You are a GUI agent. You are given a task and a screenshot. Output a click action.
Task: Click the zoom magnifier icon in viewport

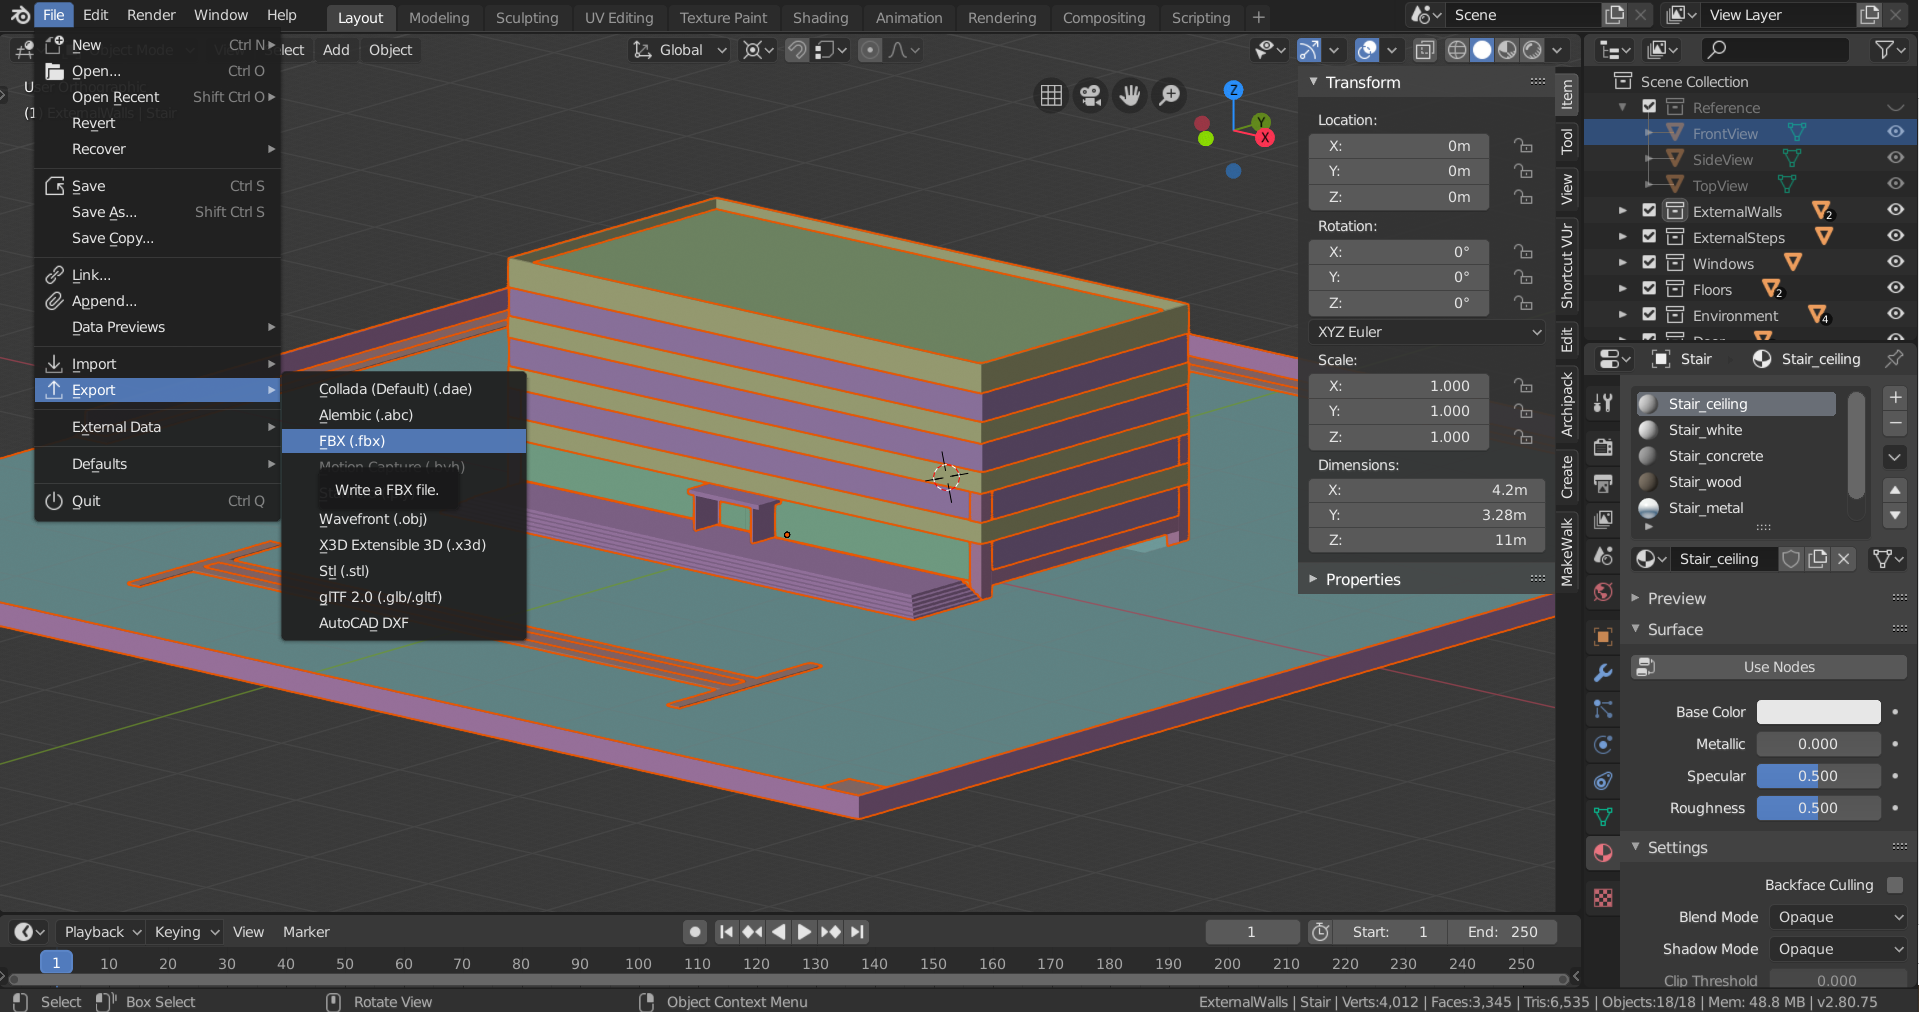(1169, 95)
